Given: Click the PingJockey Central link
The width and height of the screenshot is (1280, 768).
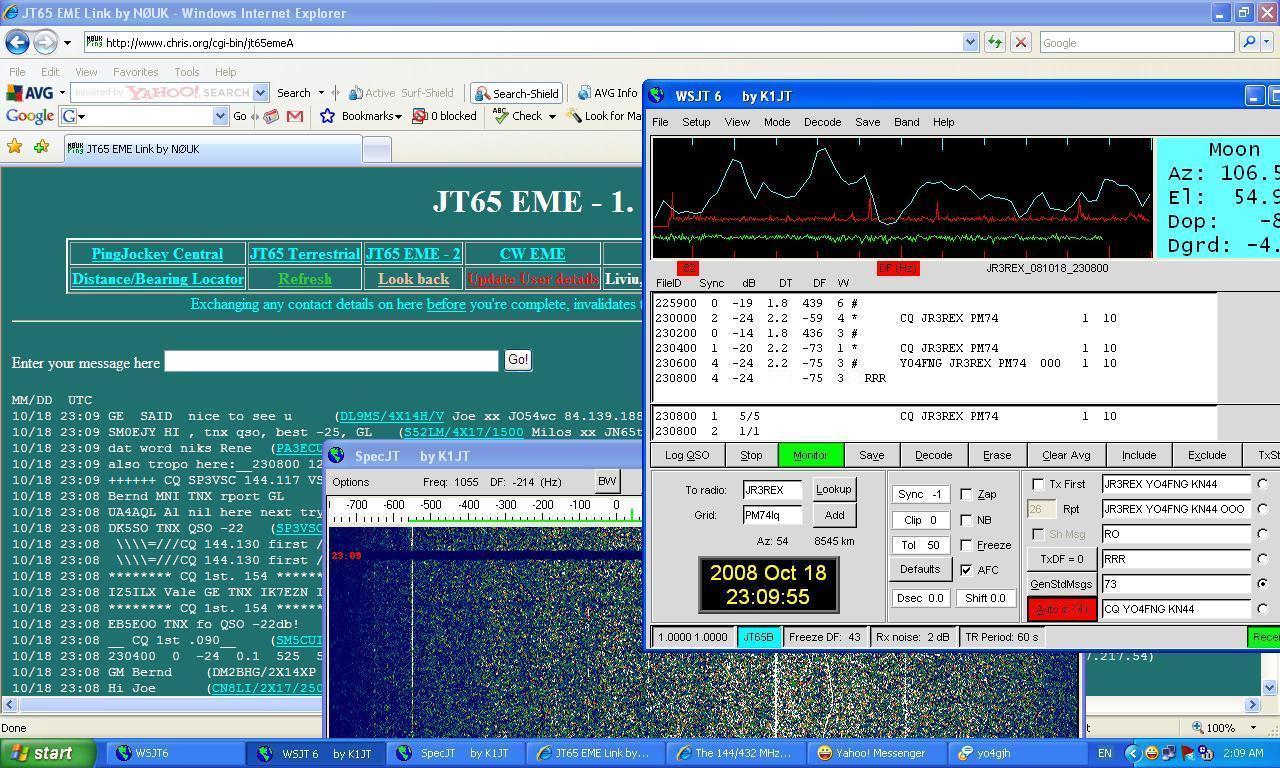Looking at the screenshot, I should (157, 254).
